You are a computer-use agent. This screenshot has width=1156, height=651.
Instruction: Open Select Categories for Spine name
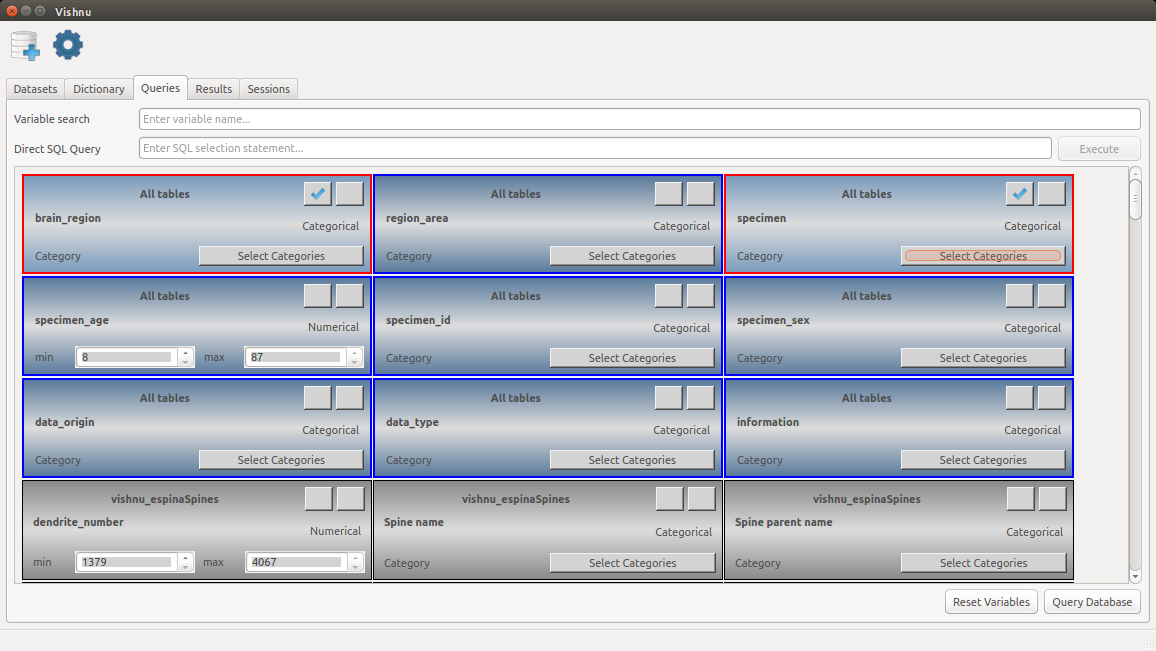click(633, 563)
